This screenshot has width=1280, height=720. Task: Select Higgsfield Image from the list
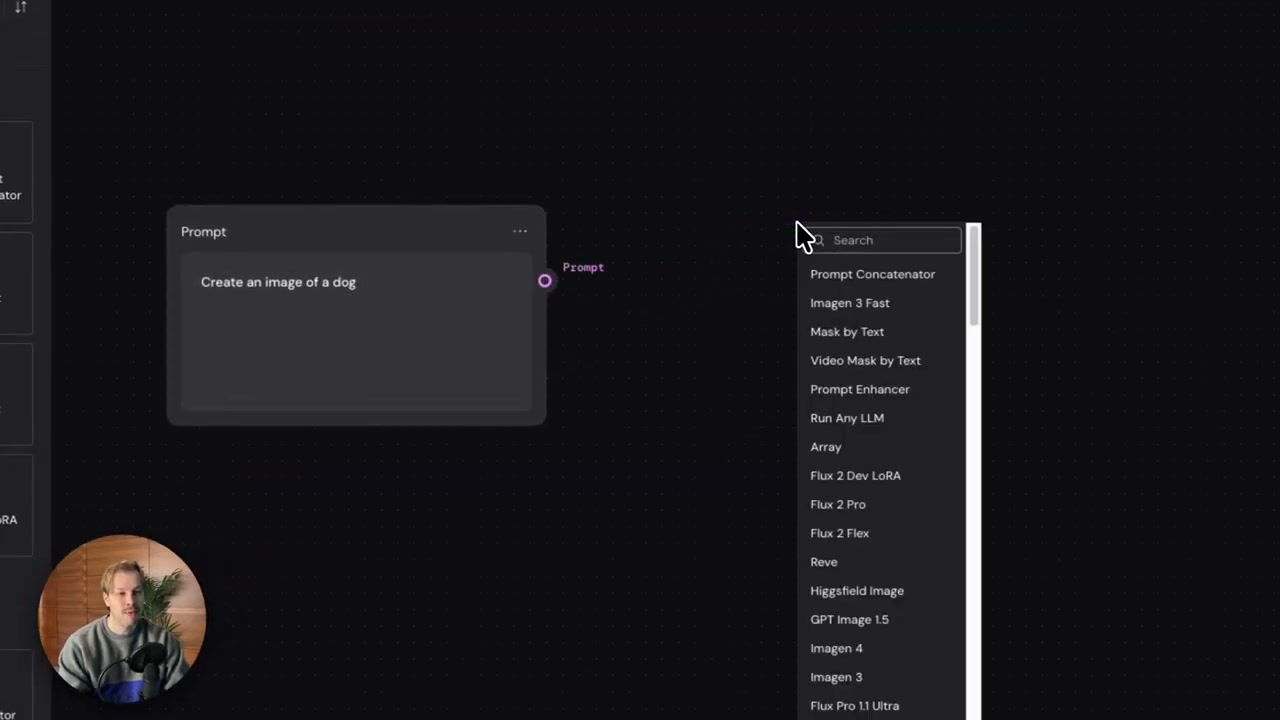(x=856, y=591)
